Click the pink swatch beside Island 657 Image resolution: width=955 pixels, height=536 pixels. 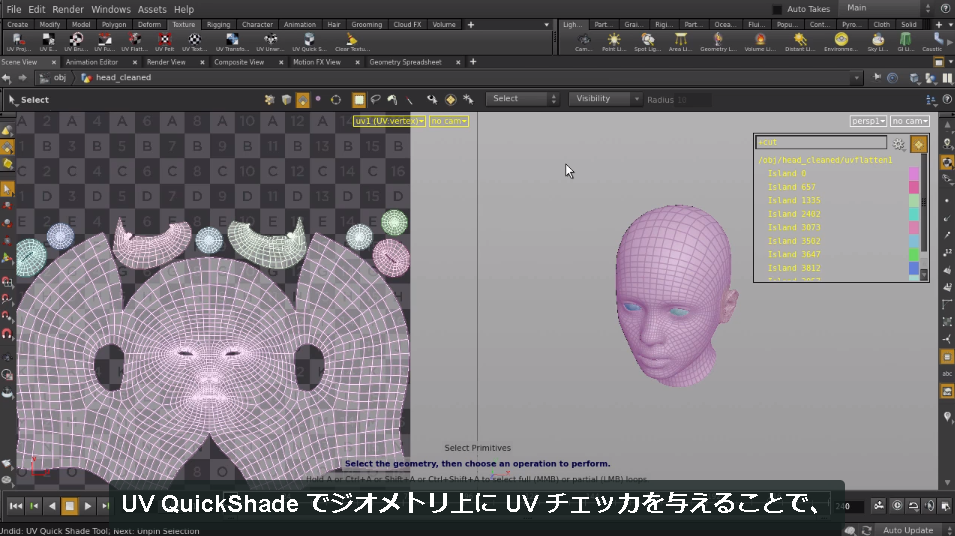(x=914, y=187)
